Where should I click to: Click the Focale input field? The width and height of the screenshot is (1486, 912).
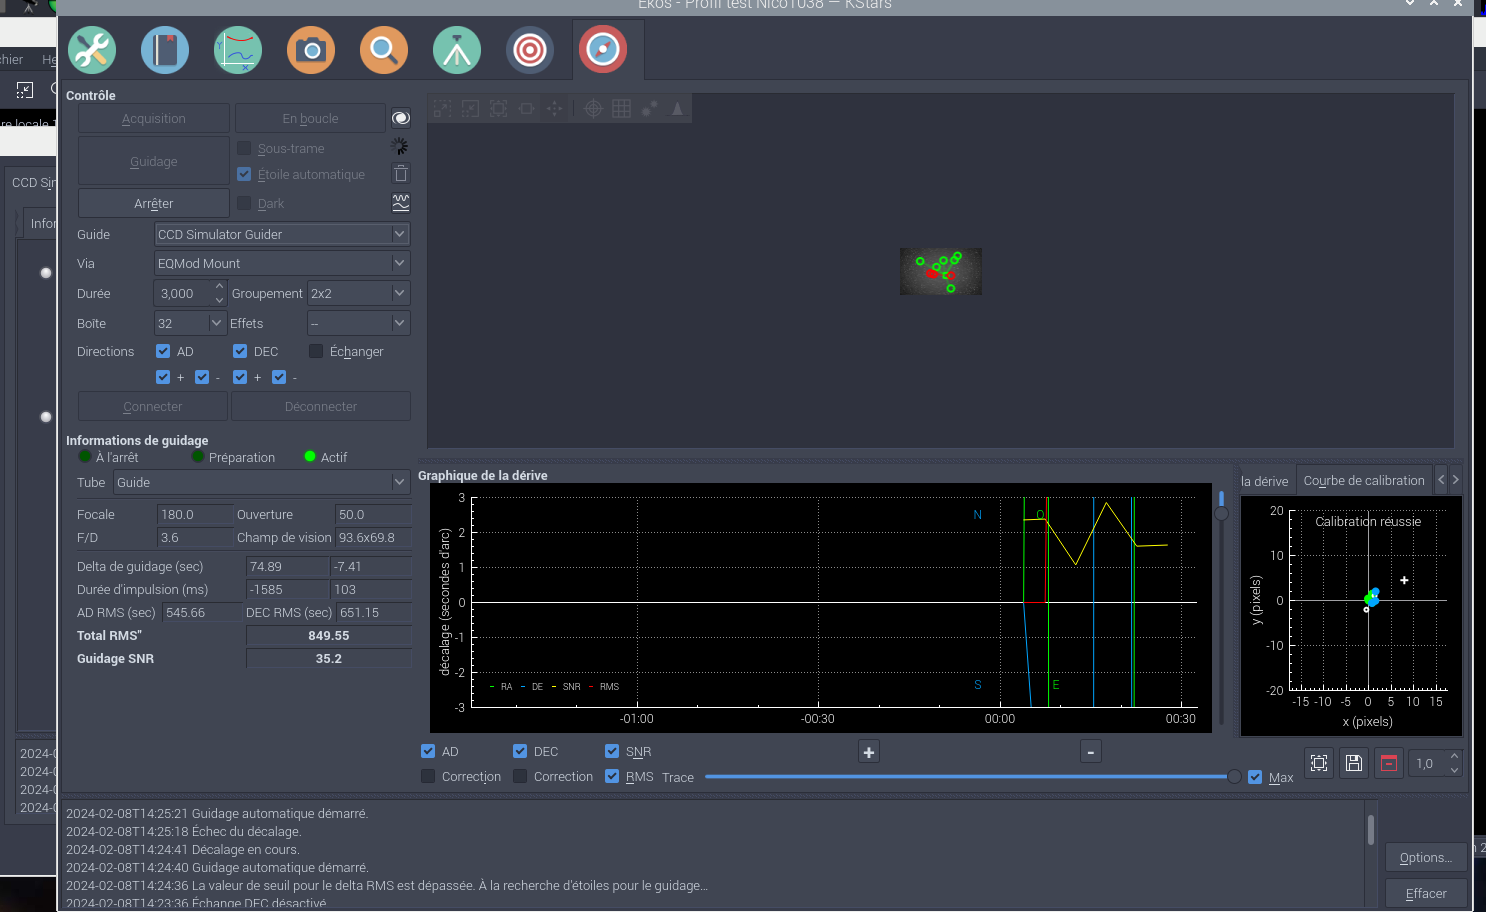pos(194,514)
